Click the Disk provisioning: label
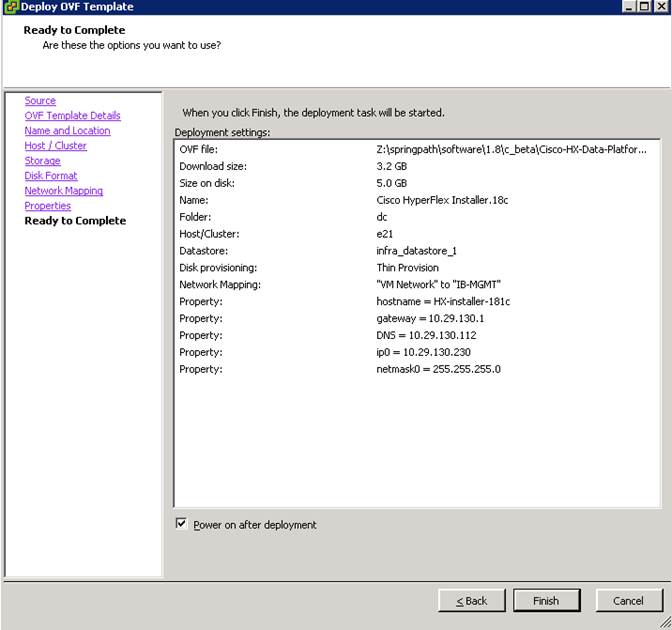 click(x=218, y=267)
